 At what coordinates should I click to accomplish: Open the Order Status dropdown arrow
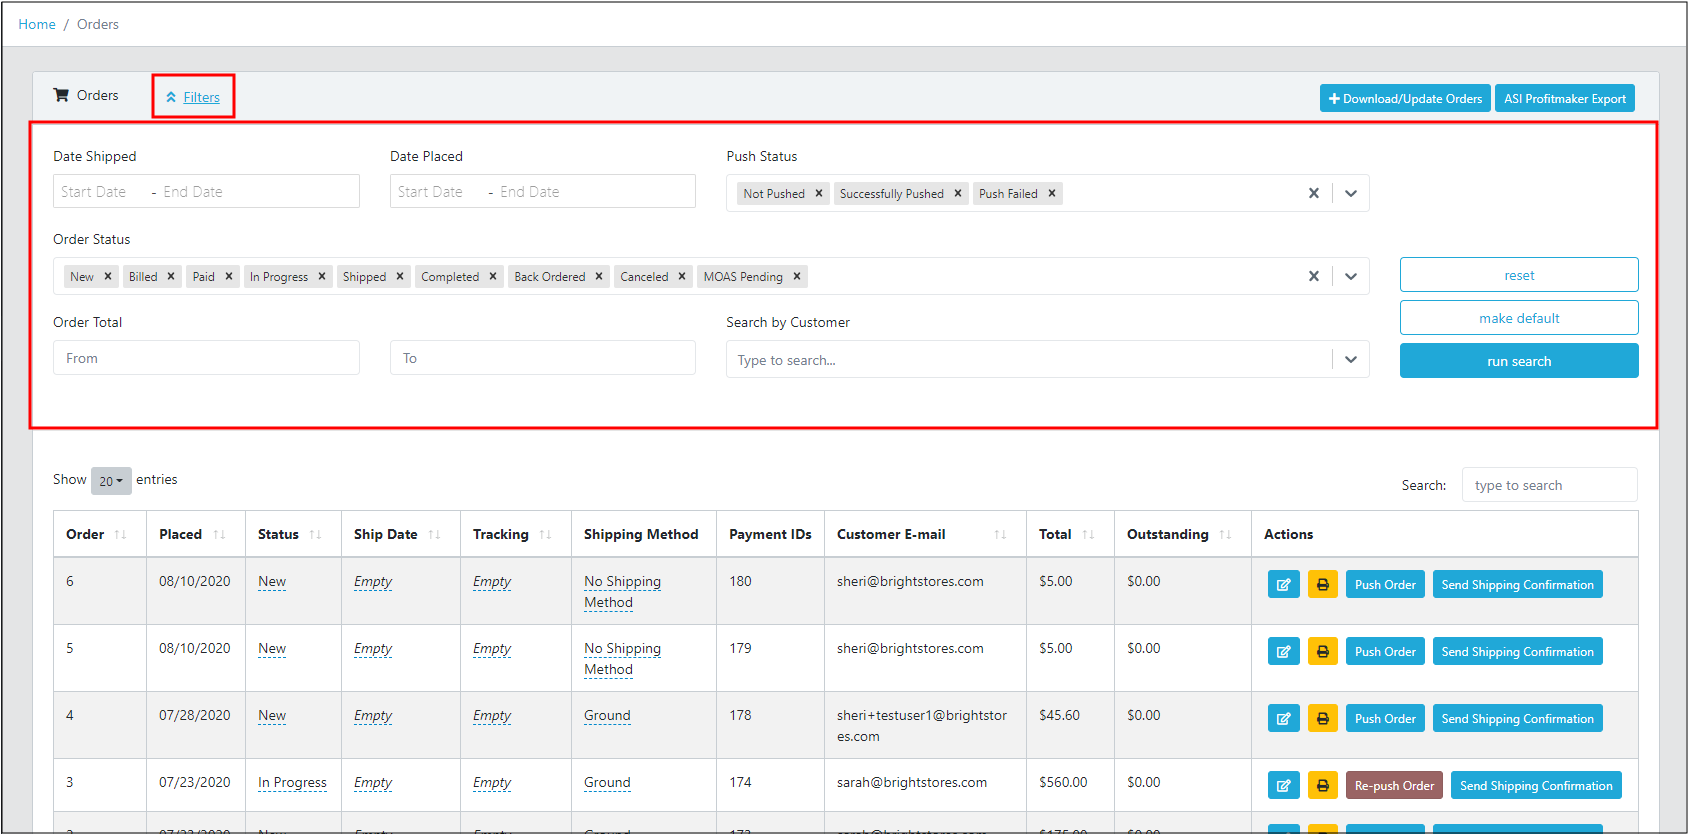click(1351, 277)
